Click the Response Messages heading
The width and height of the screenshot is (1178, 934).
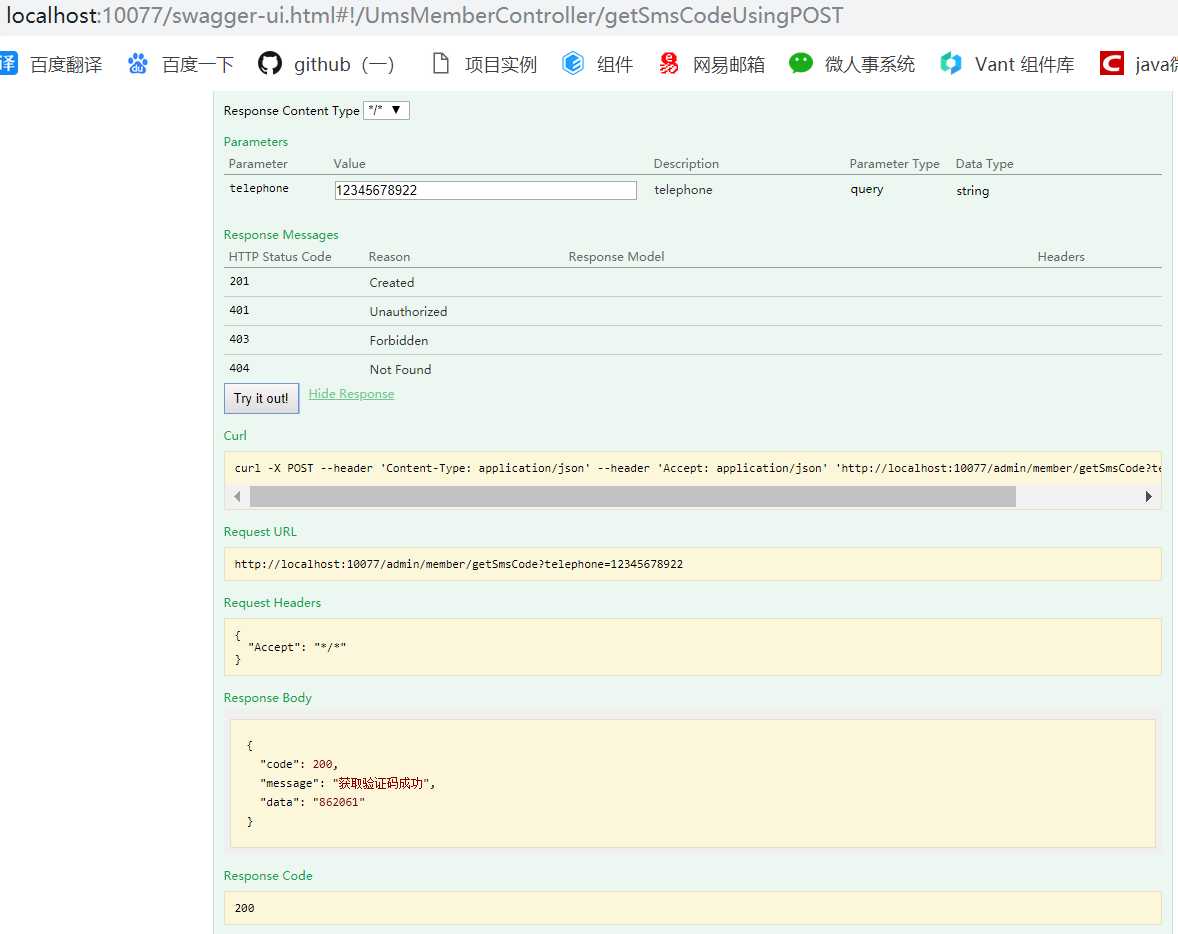click(281, 235)
